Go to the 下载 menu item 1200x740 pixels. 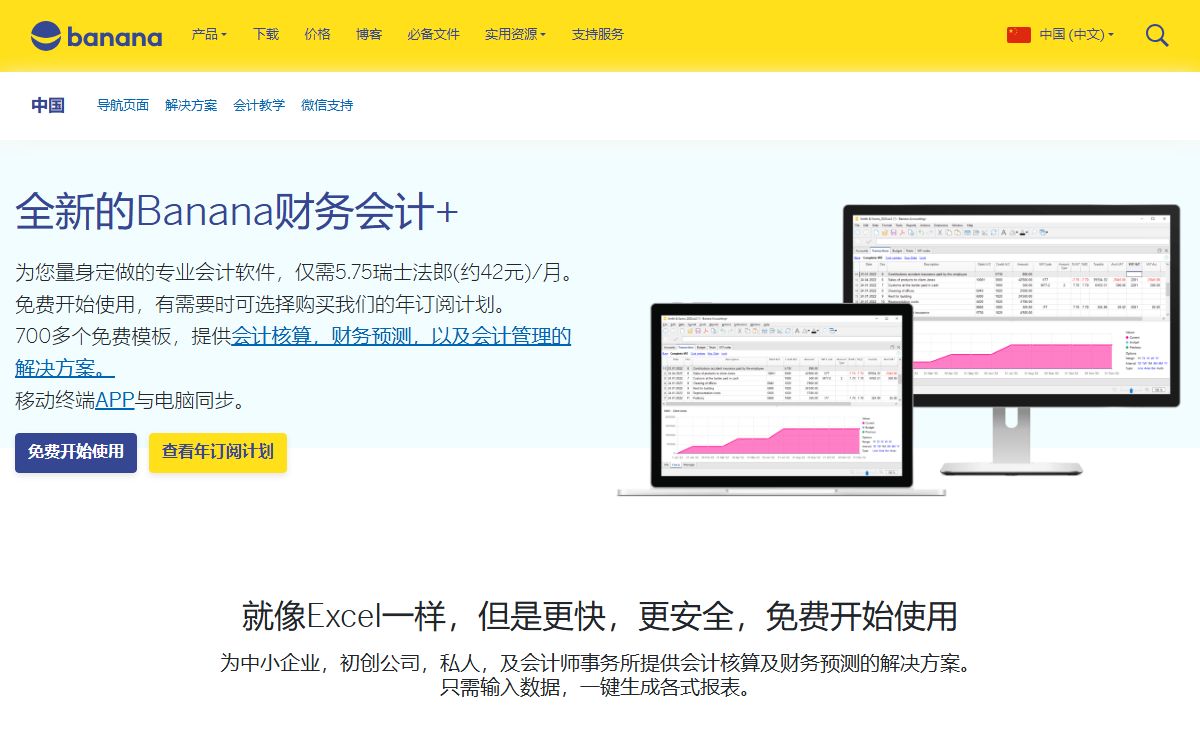pyautogui.click(x=266, y=34)
